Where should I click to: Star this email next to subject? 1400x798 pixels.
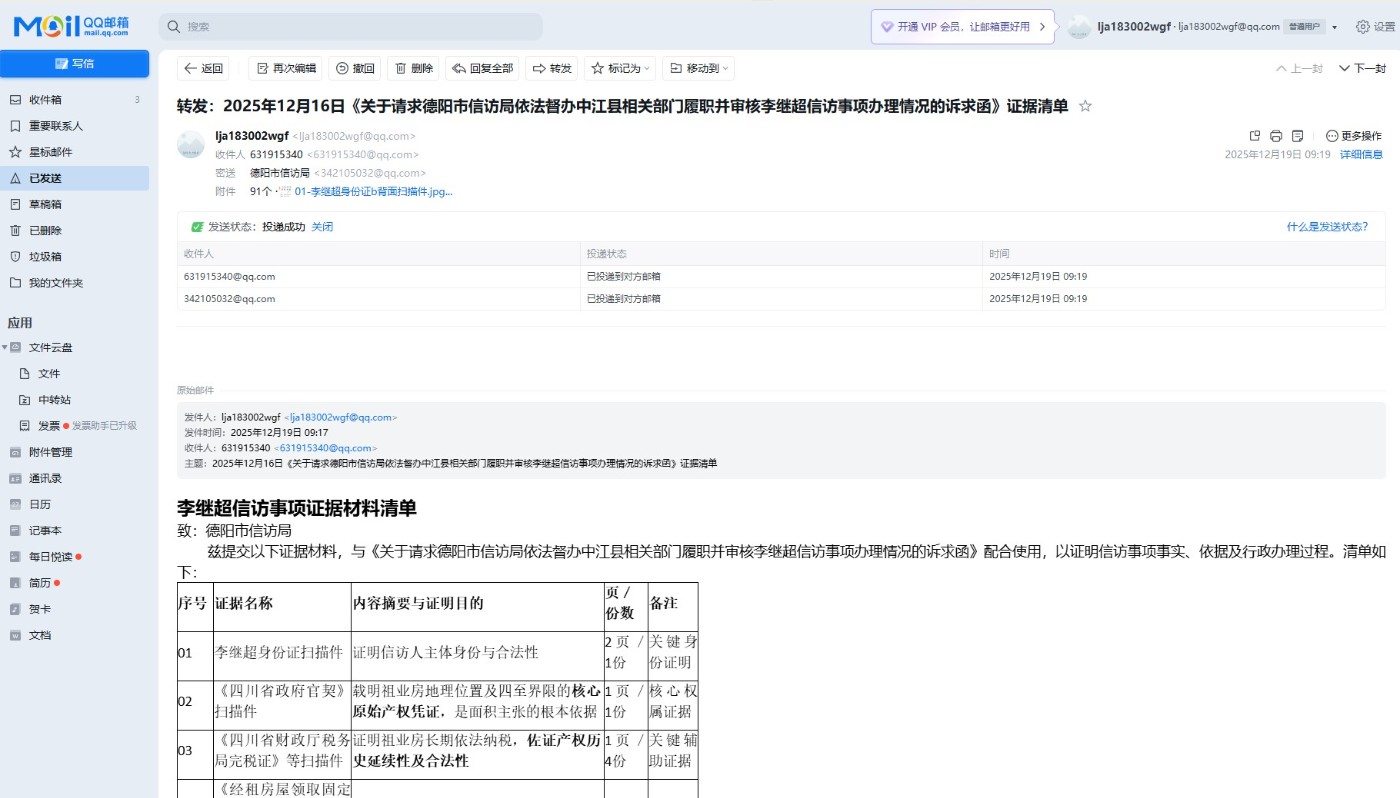click(1085, 106)
